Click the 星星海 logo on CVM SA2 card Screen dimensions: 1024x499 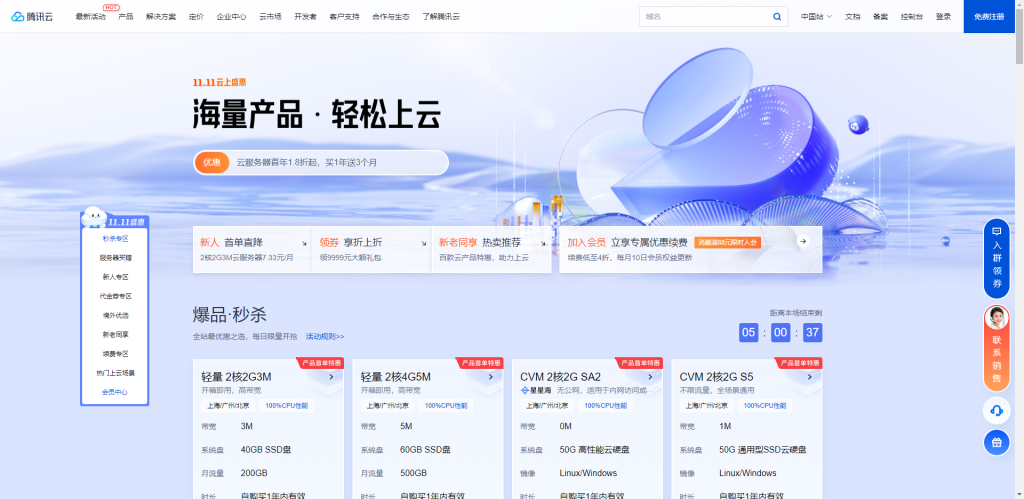(536, 390)
